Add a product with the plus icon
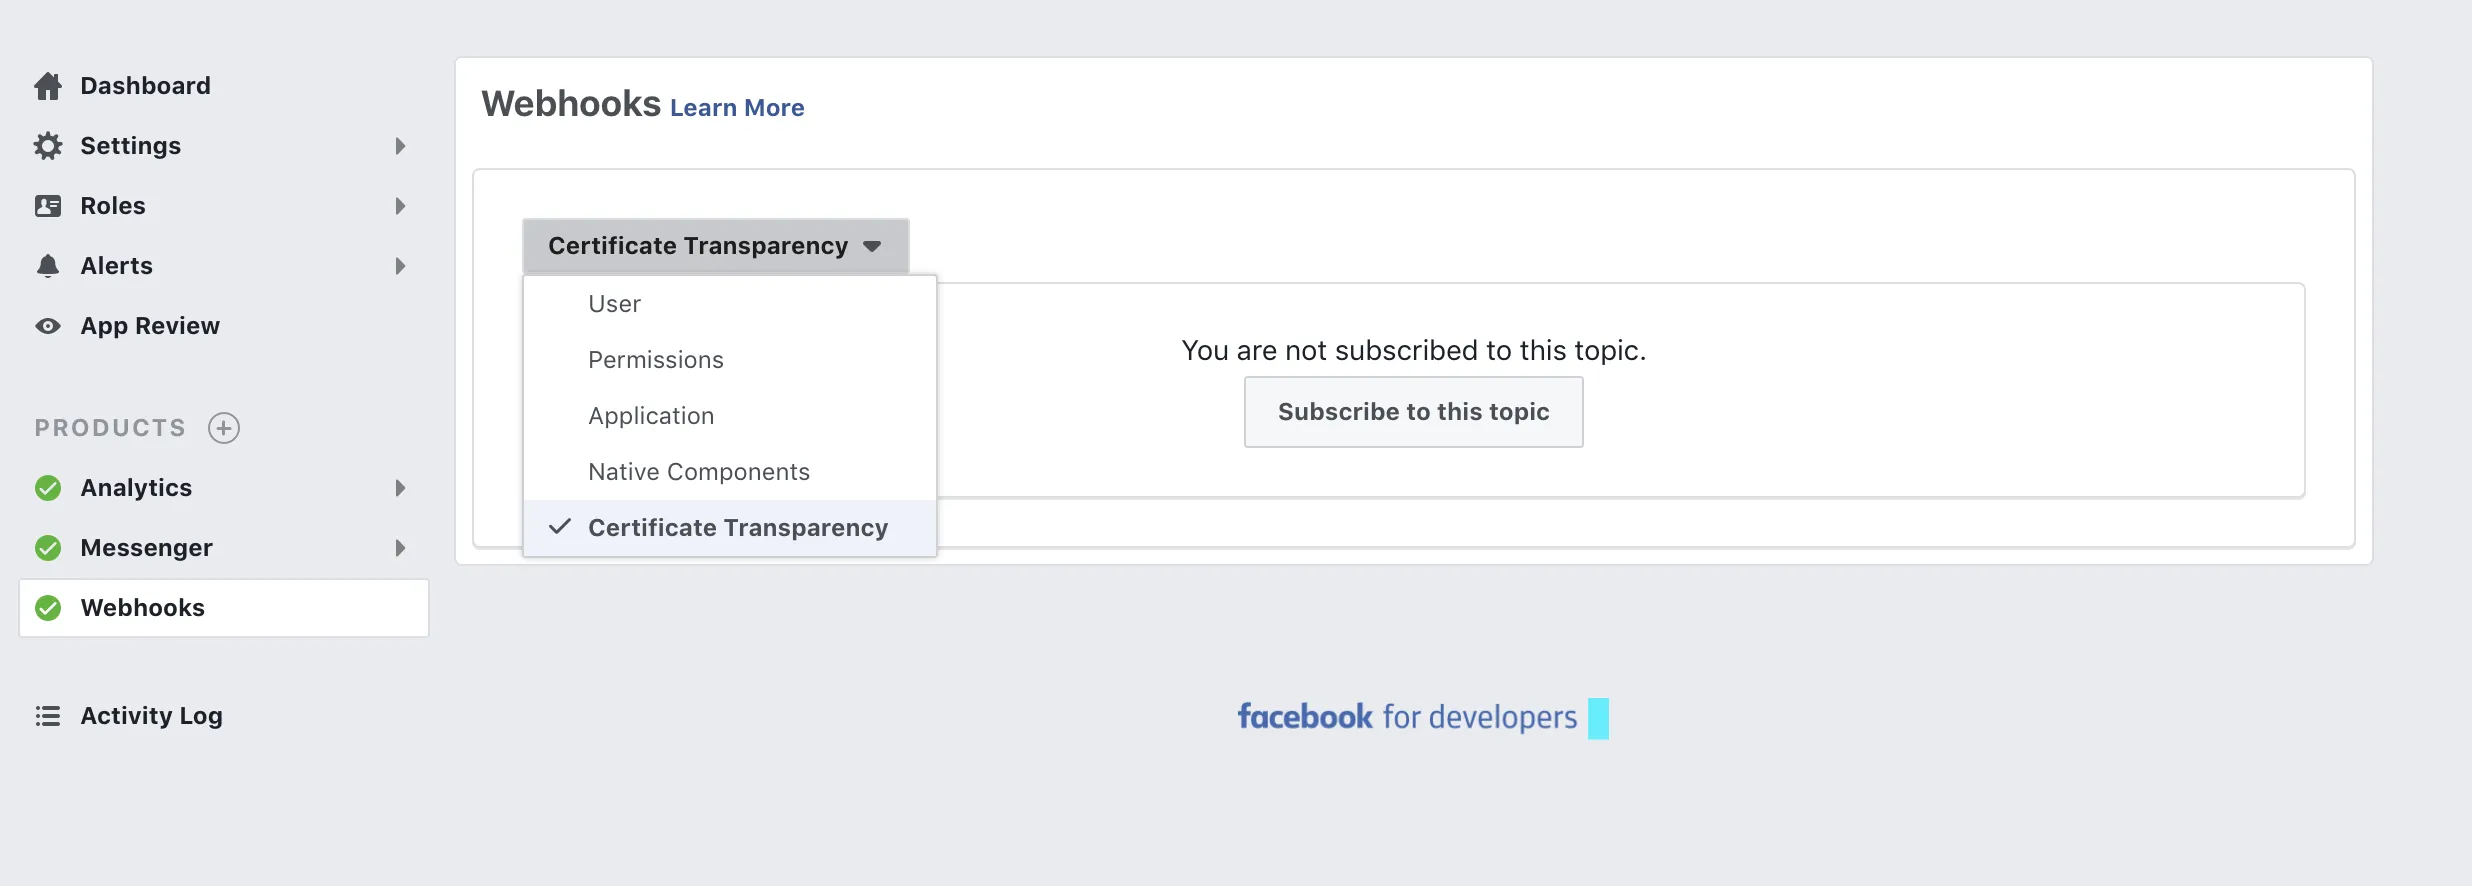Viewport: 2472px width, 886px height. (x=224, y=428)
